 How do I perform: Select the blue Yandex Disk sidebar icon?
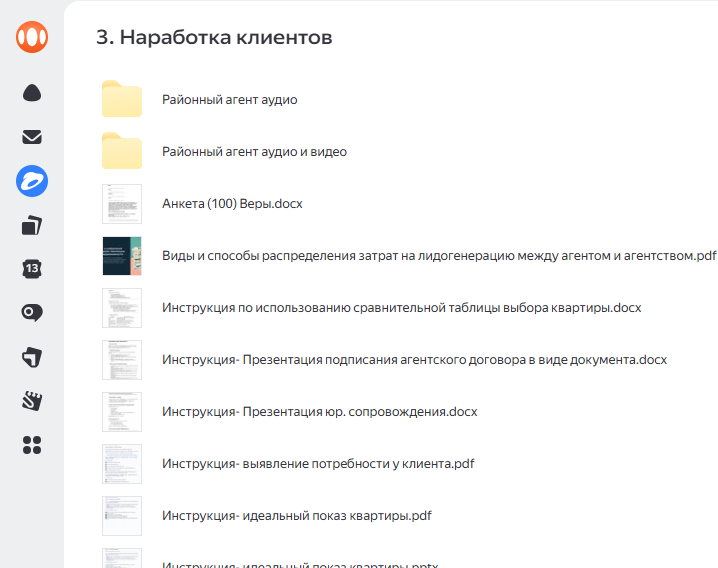32,181
